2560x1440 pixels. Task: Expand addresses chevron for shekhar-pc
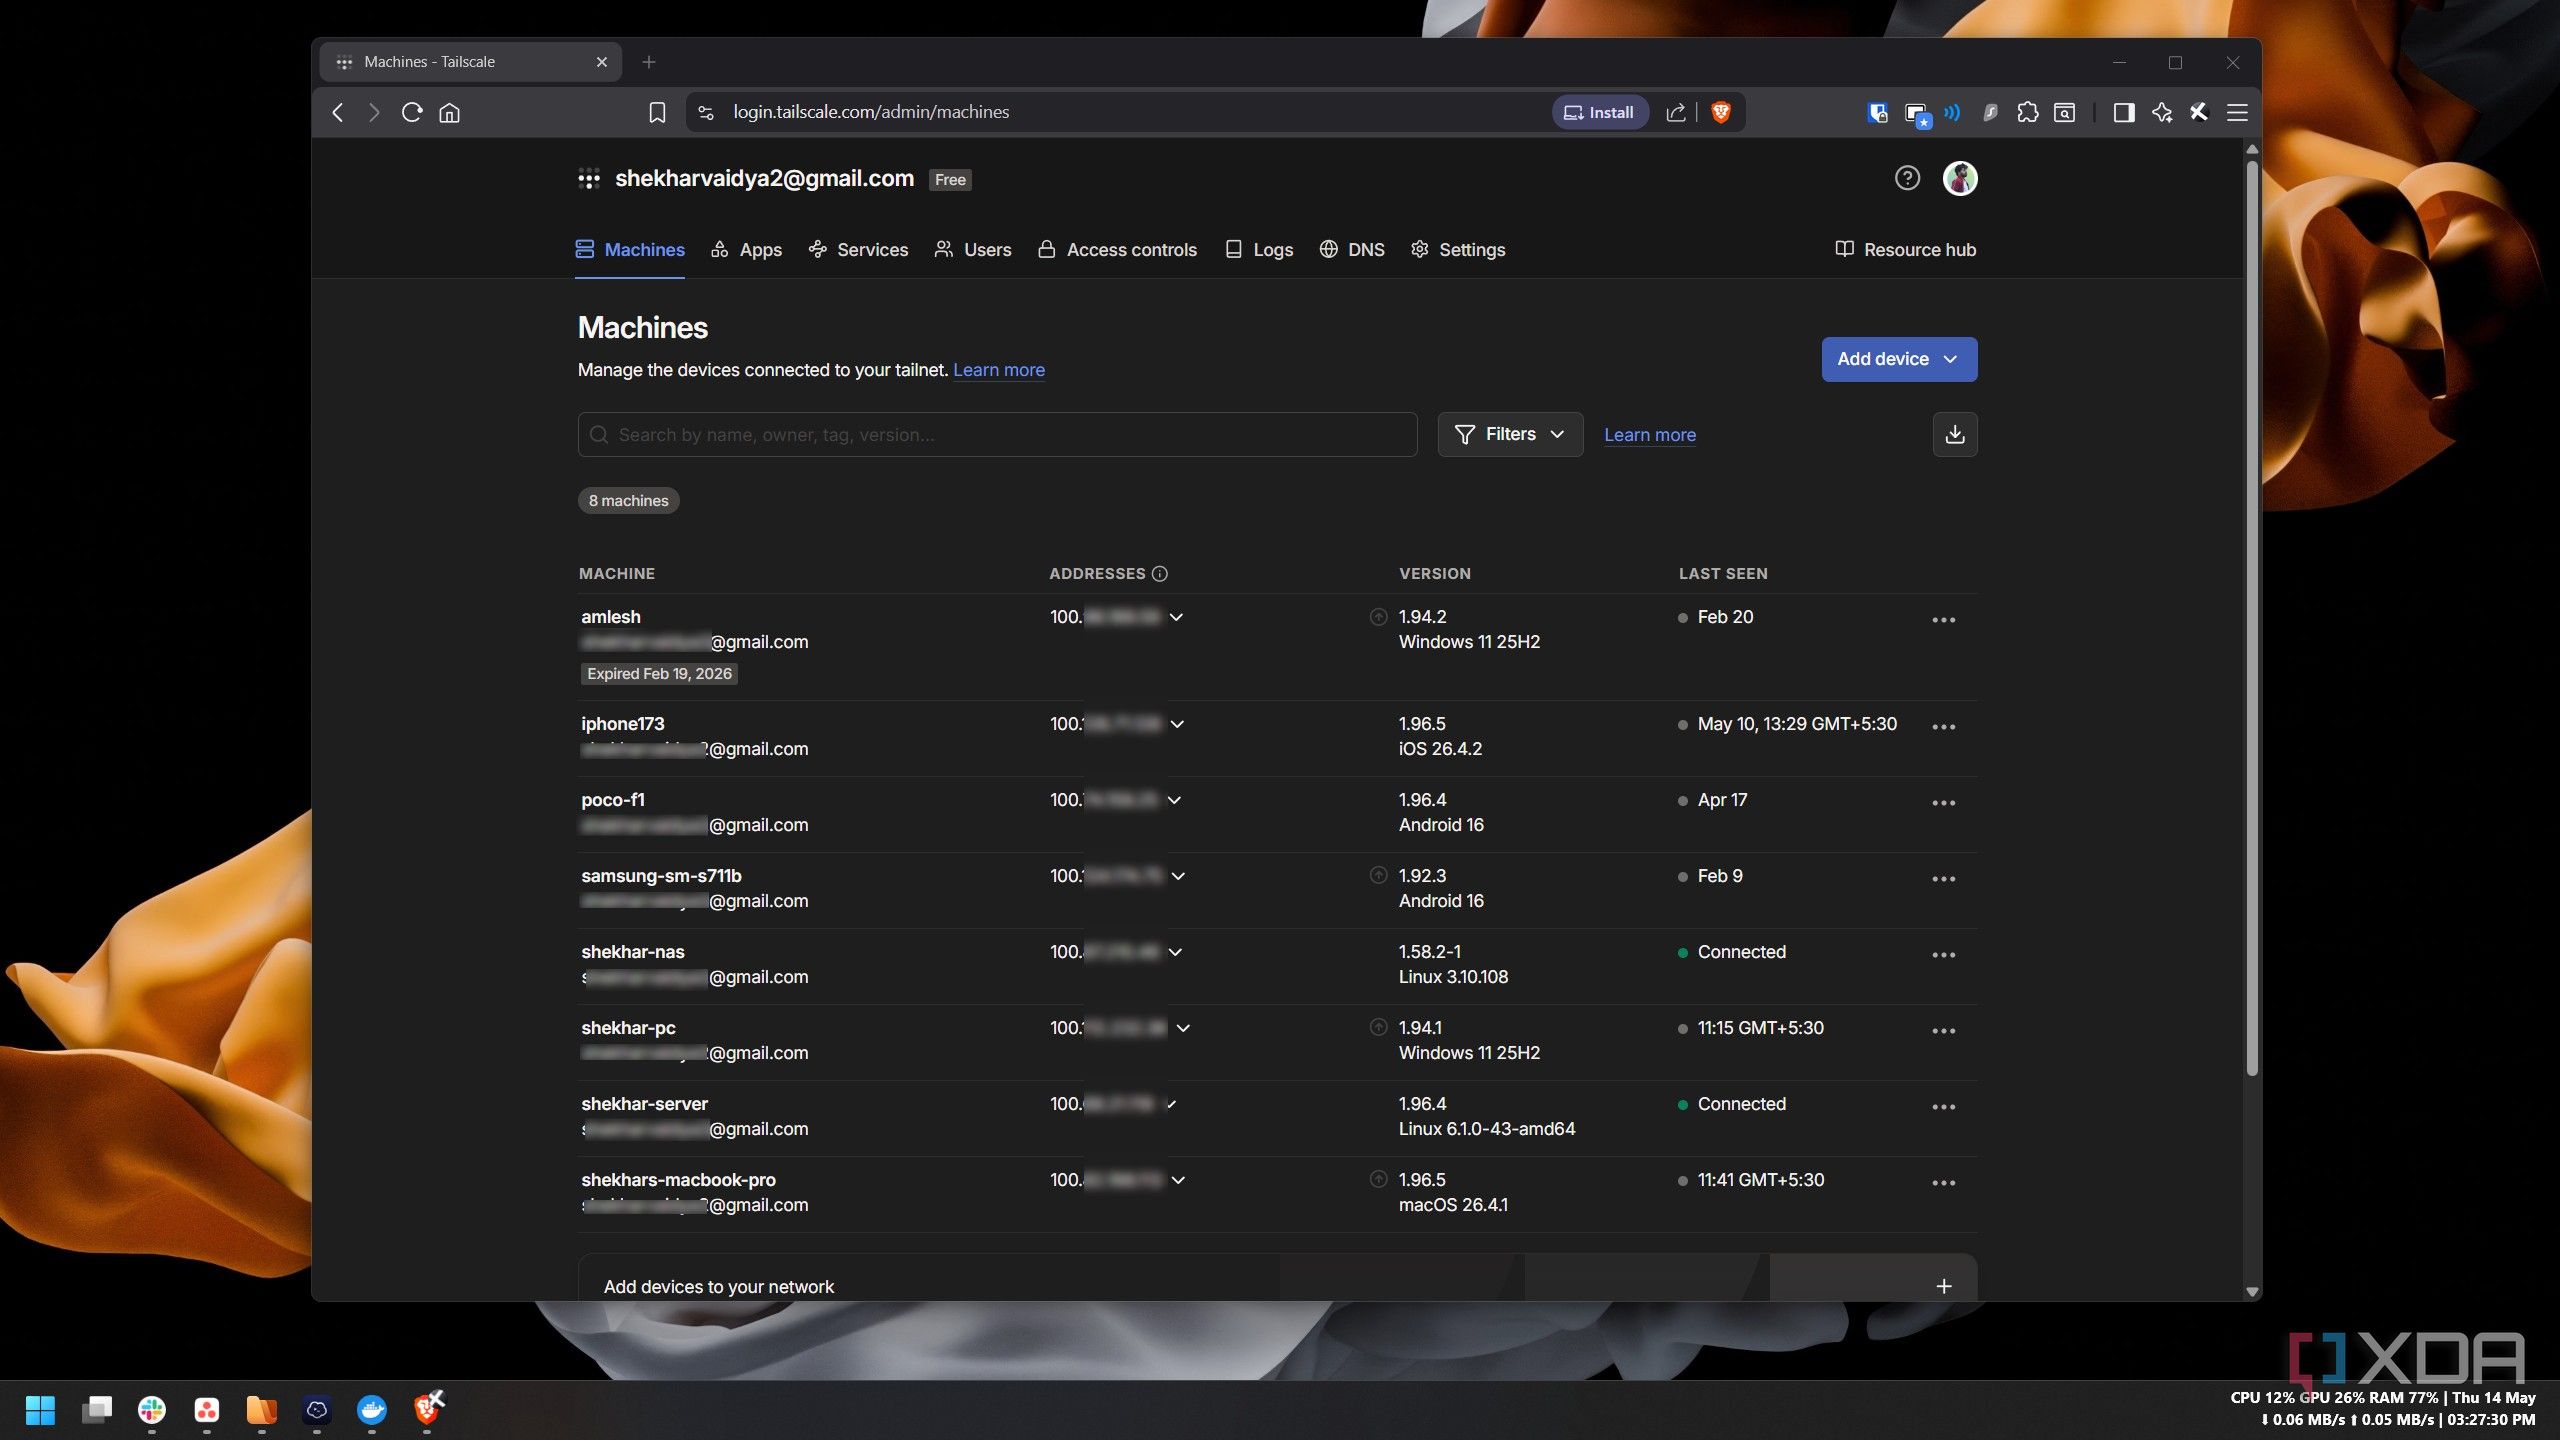pos(1183,1028)
